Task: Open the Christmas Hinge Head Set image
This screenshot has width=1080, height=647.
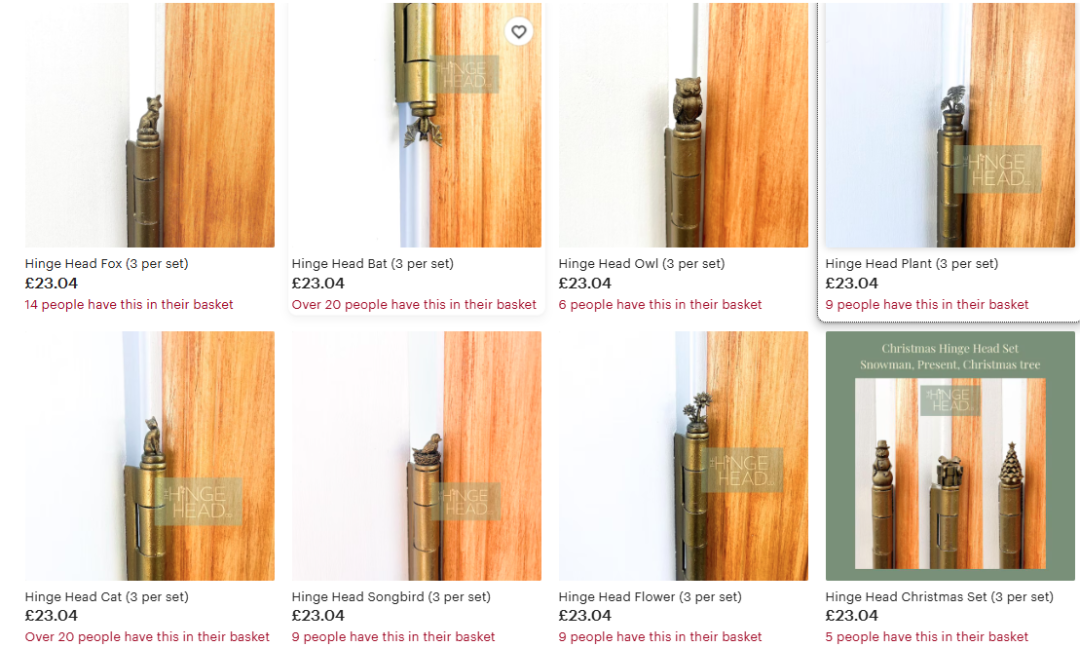Action: point(950,456)
